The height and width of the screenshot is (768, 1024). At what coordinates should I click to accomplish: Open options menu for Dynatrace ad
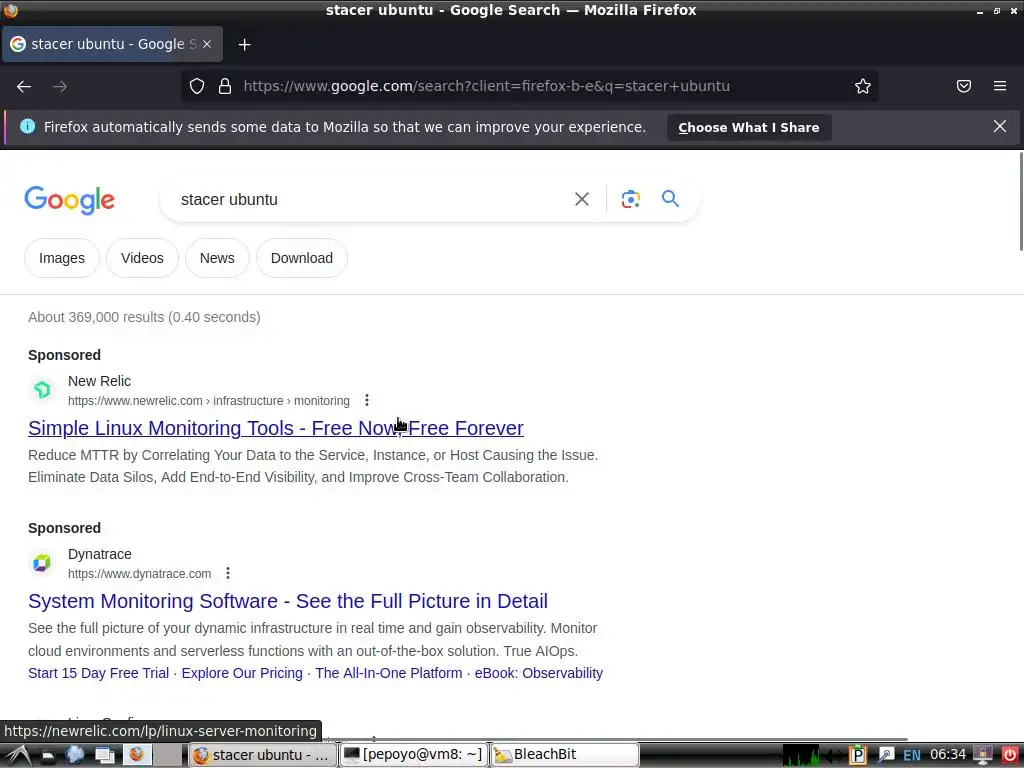pyautogui.click(x=228, y=573)
